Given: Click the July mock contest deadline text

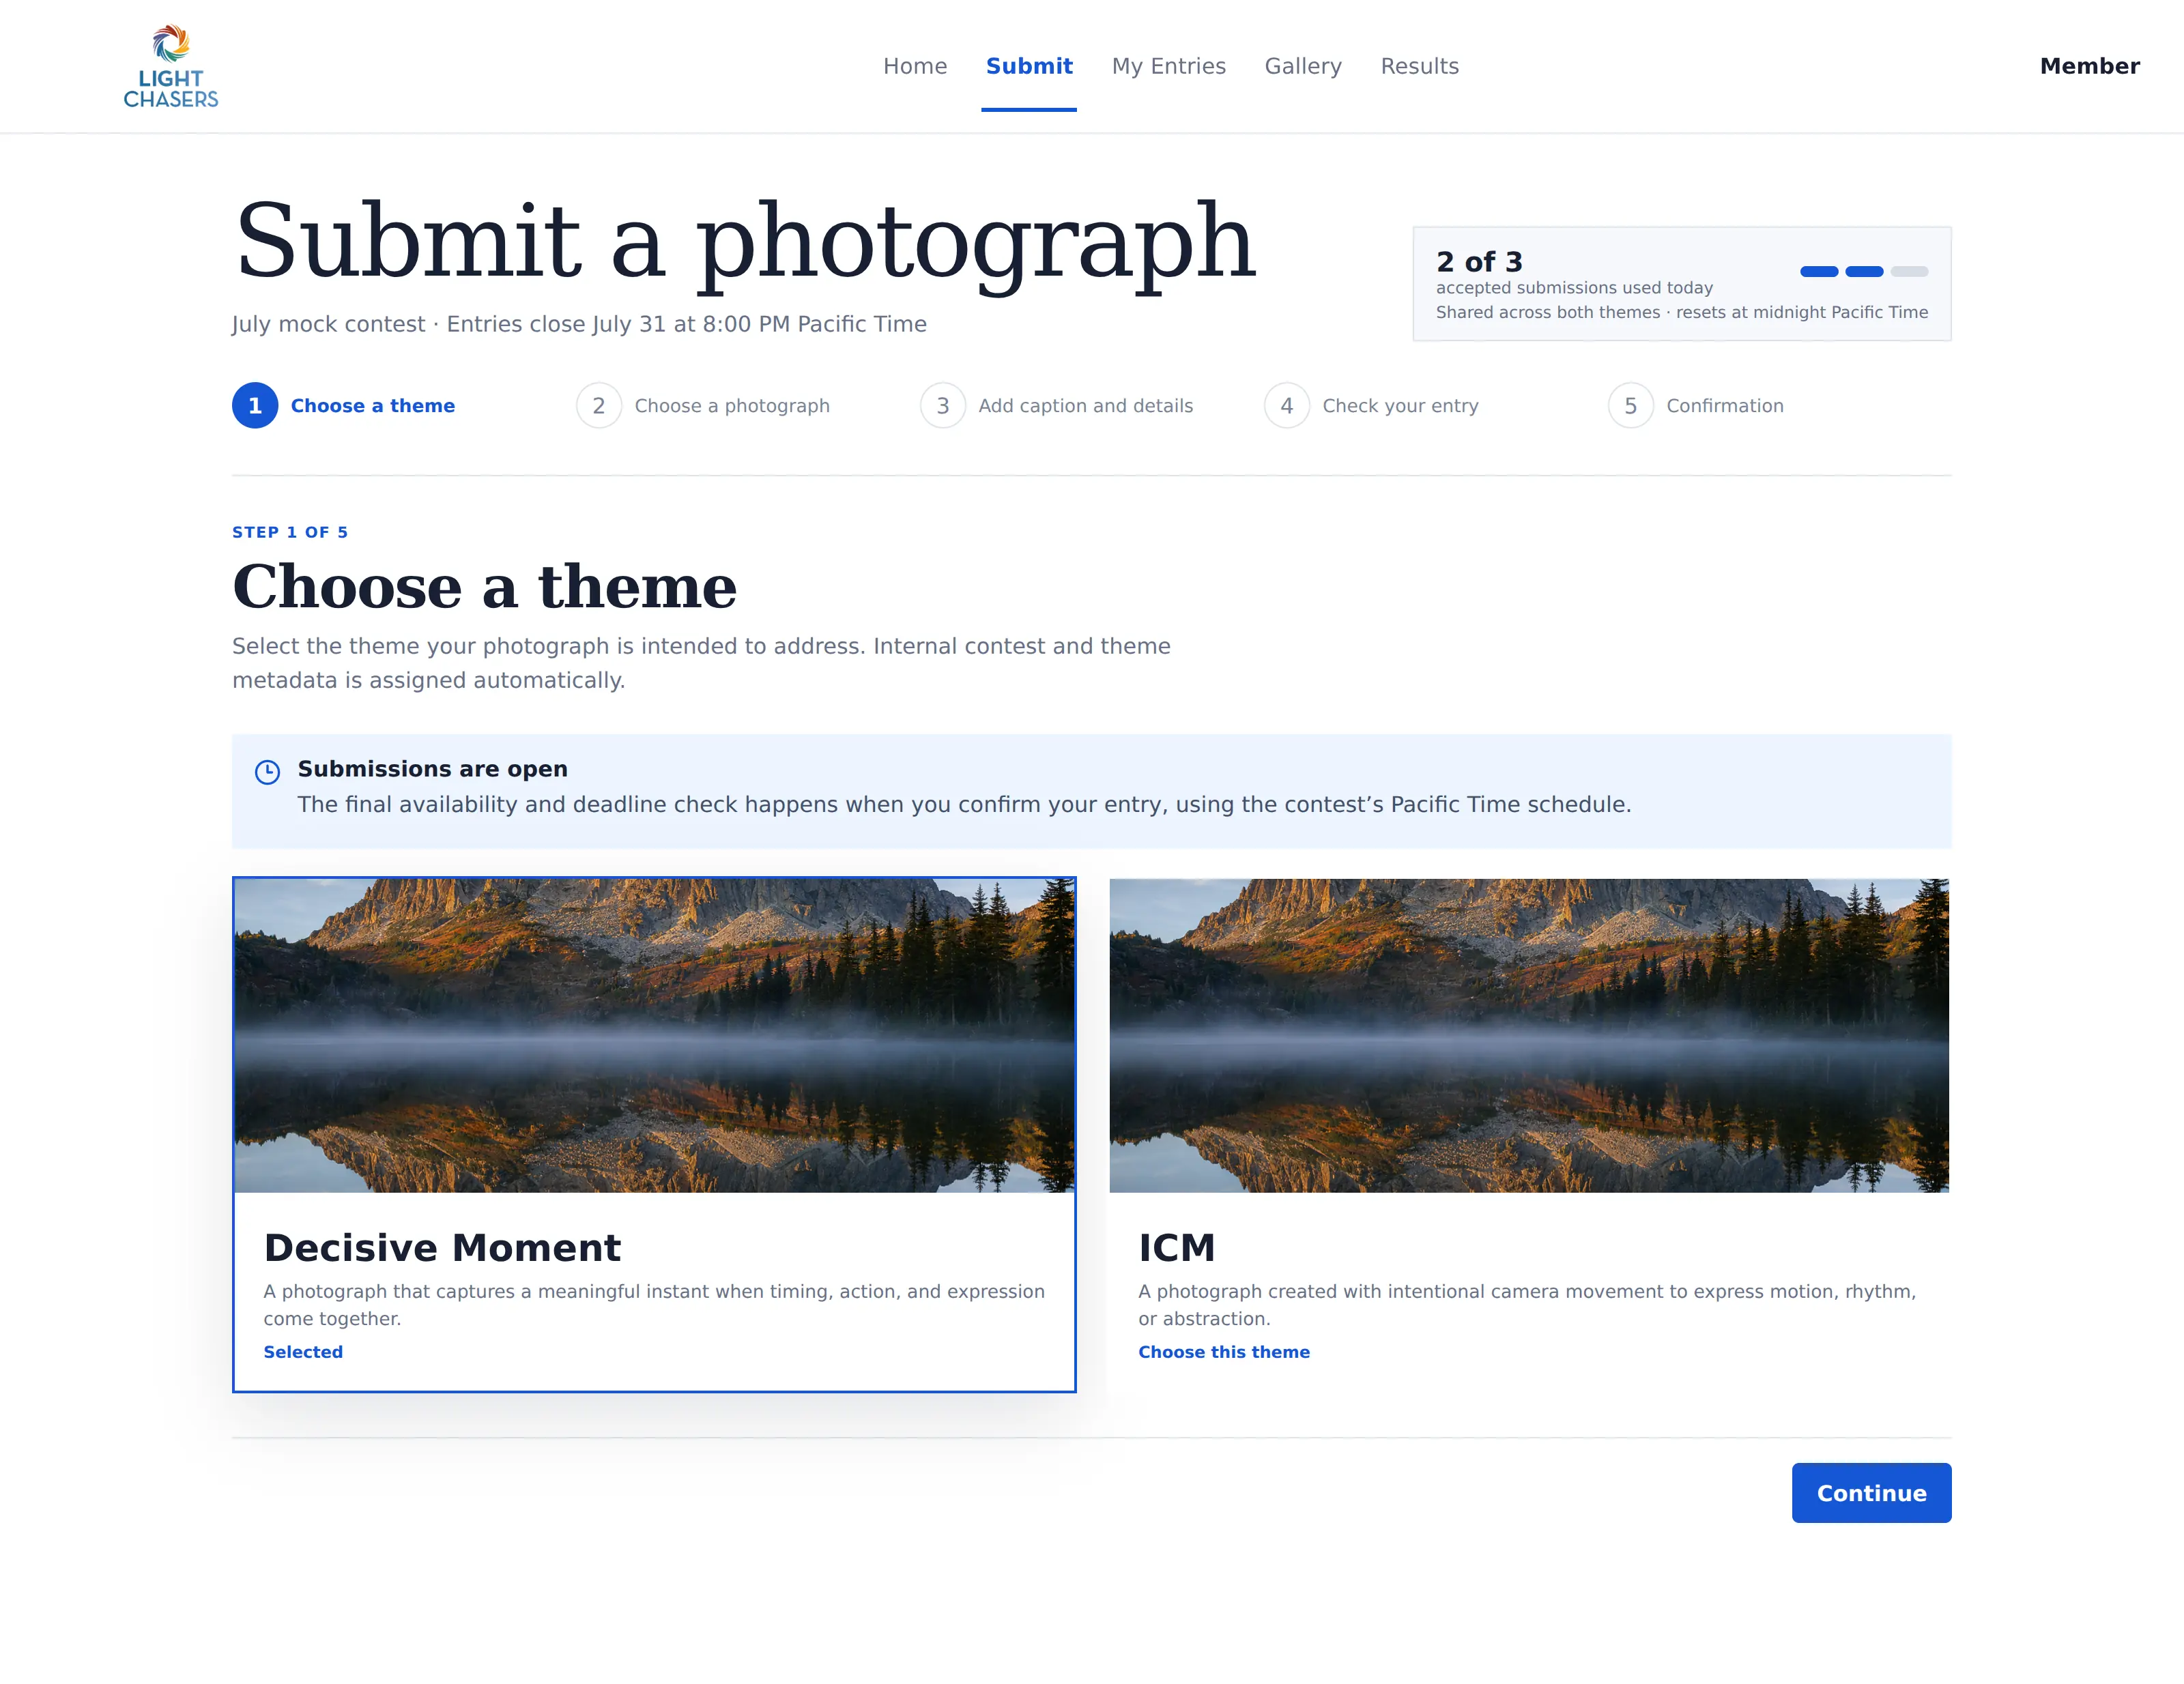Looking at the screenshot, I should click(579, 324).
